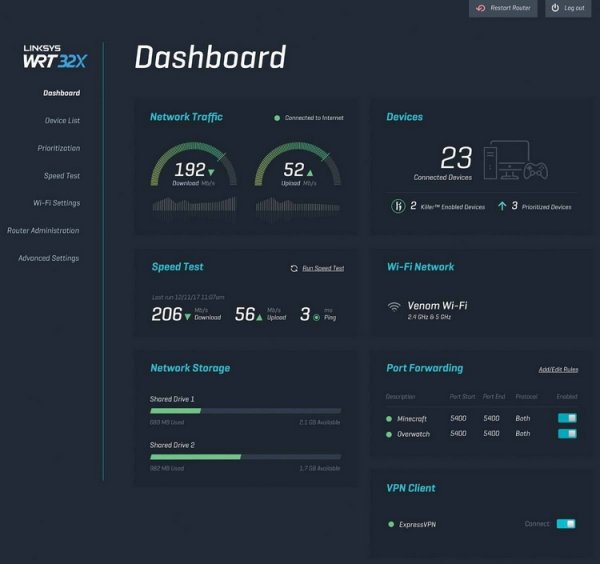
Task: Click the connected devices computer and gamepad icon
Action: click(x=515, y=160)
